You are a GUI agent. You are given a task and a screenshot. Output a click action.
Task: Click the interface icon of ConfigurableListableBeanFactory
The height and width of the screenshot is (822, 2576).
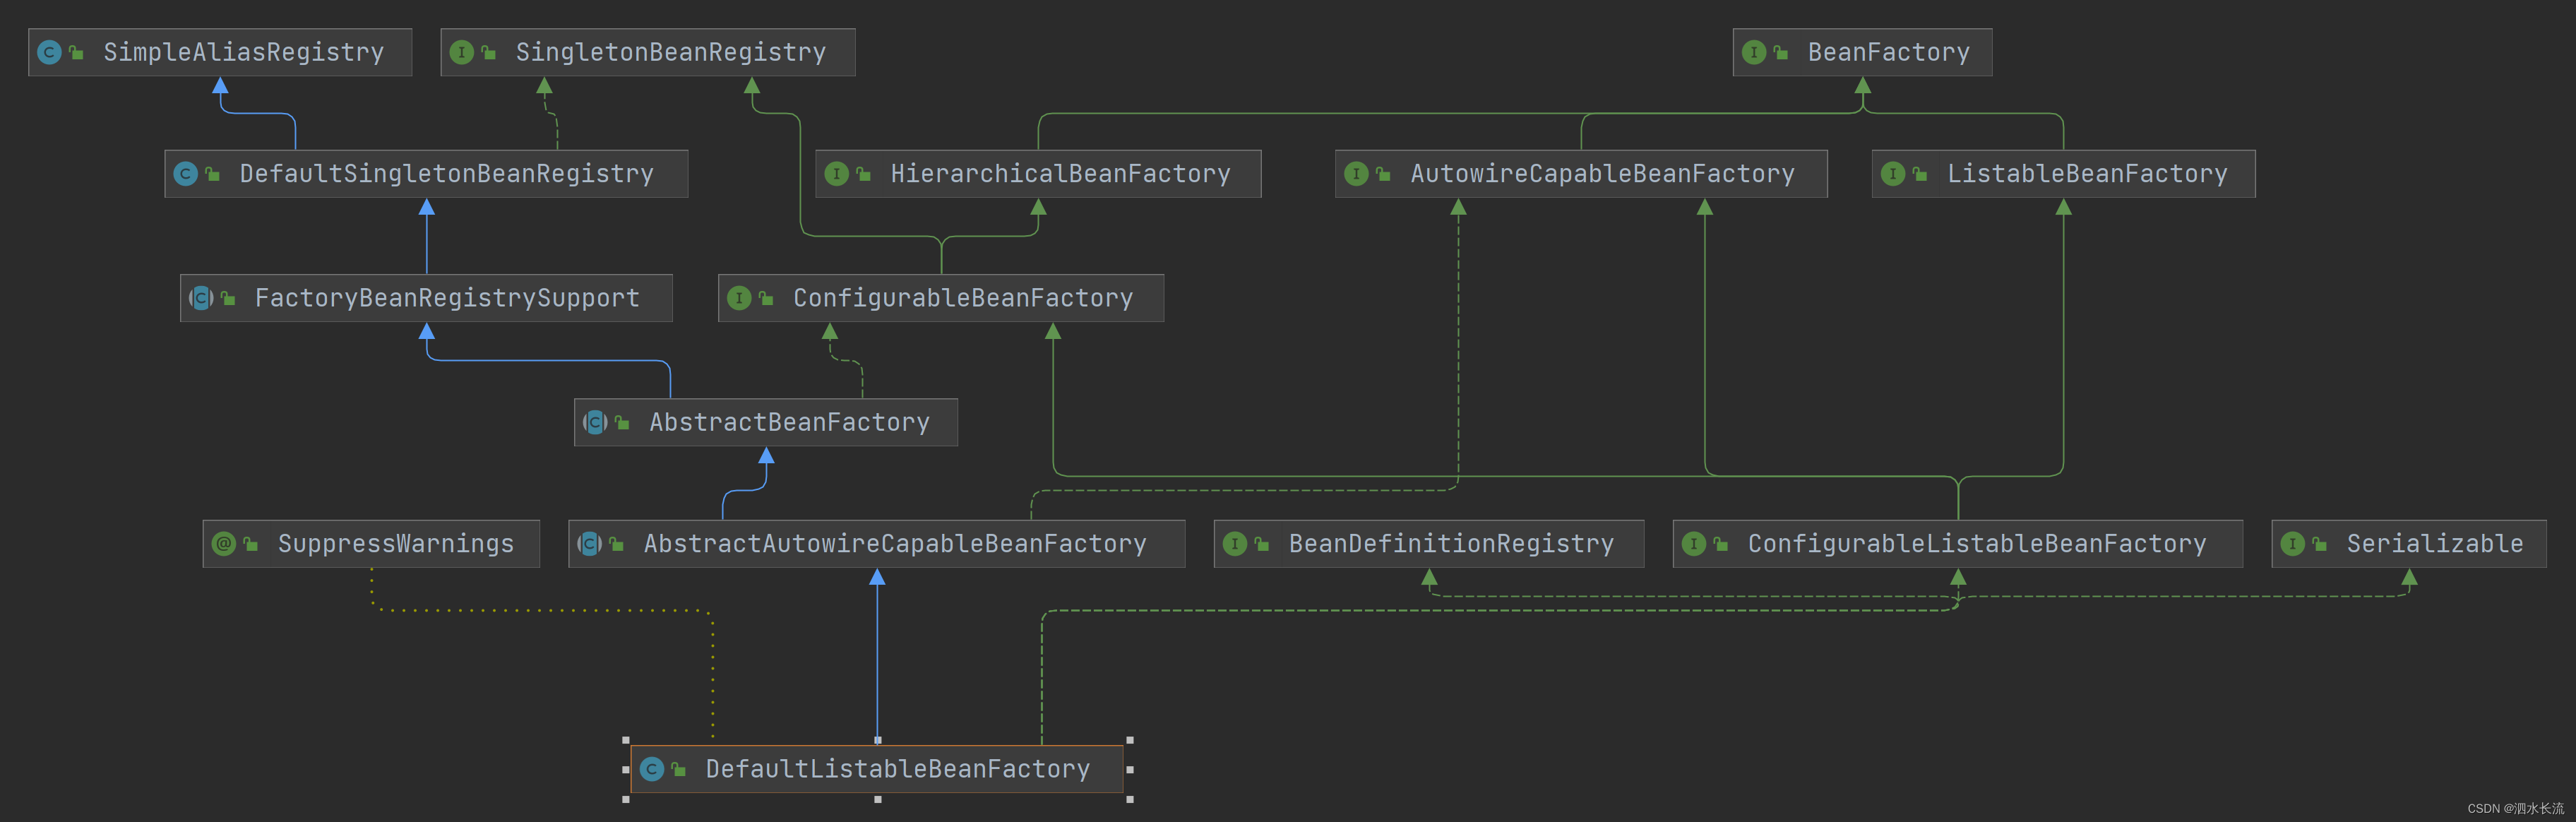[x=1693, y=544]
